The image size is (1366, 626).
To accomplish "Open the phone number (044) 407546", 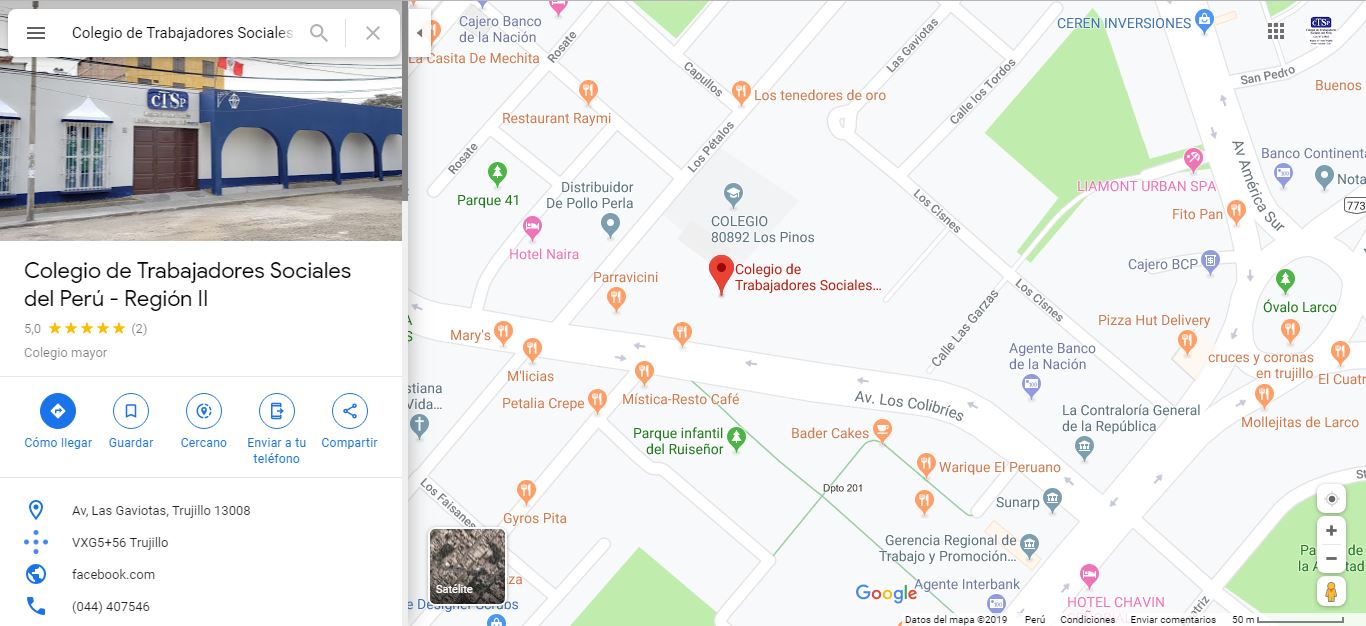I will (x=111, y=606).
